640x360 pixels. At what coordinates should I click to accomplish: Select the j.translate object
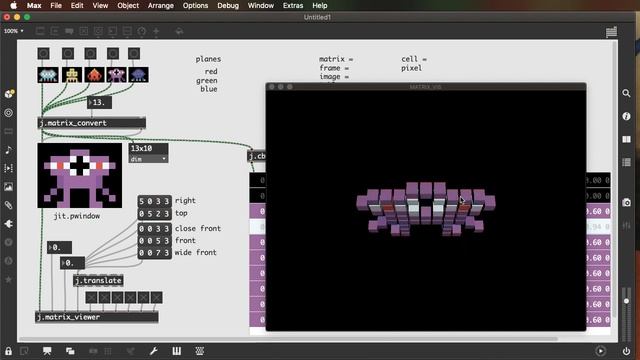pyautogui.click(x=98, y=280)
